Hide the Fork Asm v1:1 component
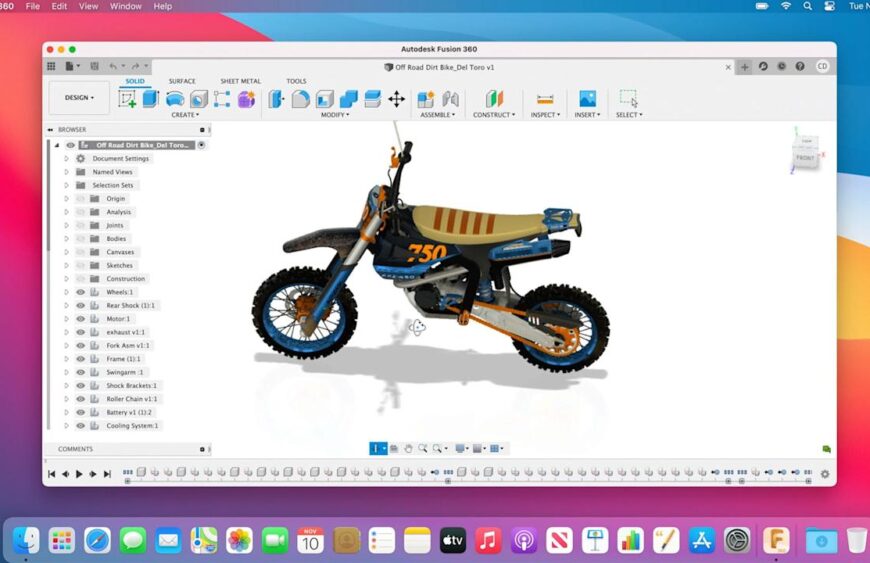Image resolution: width=870 pixels, height=563 pixels. point(80,345)
